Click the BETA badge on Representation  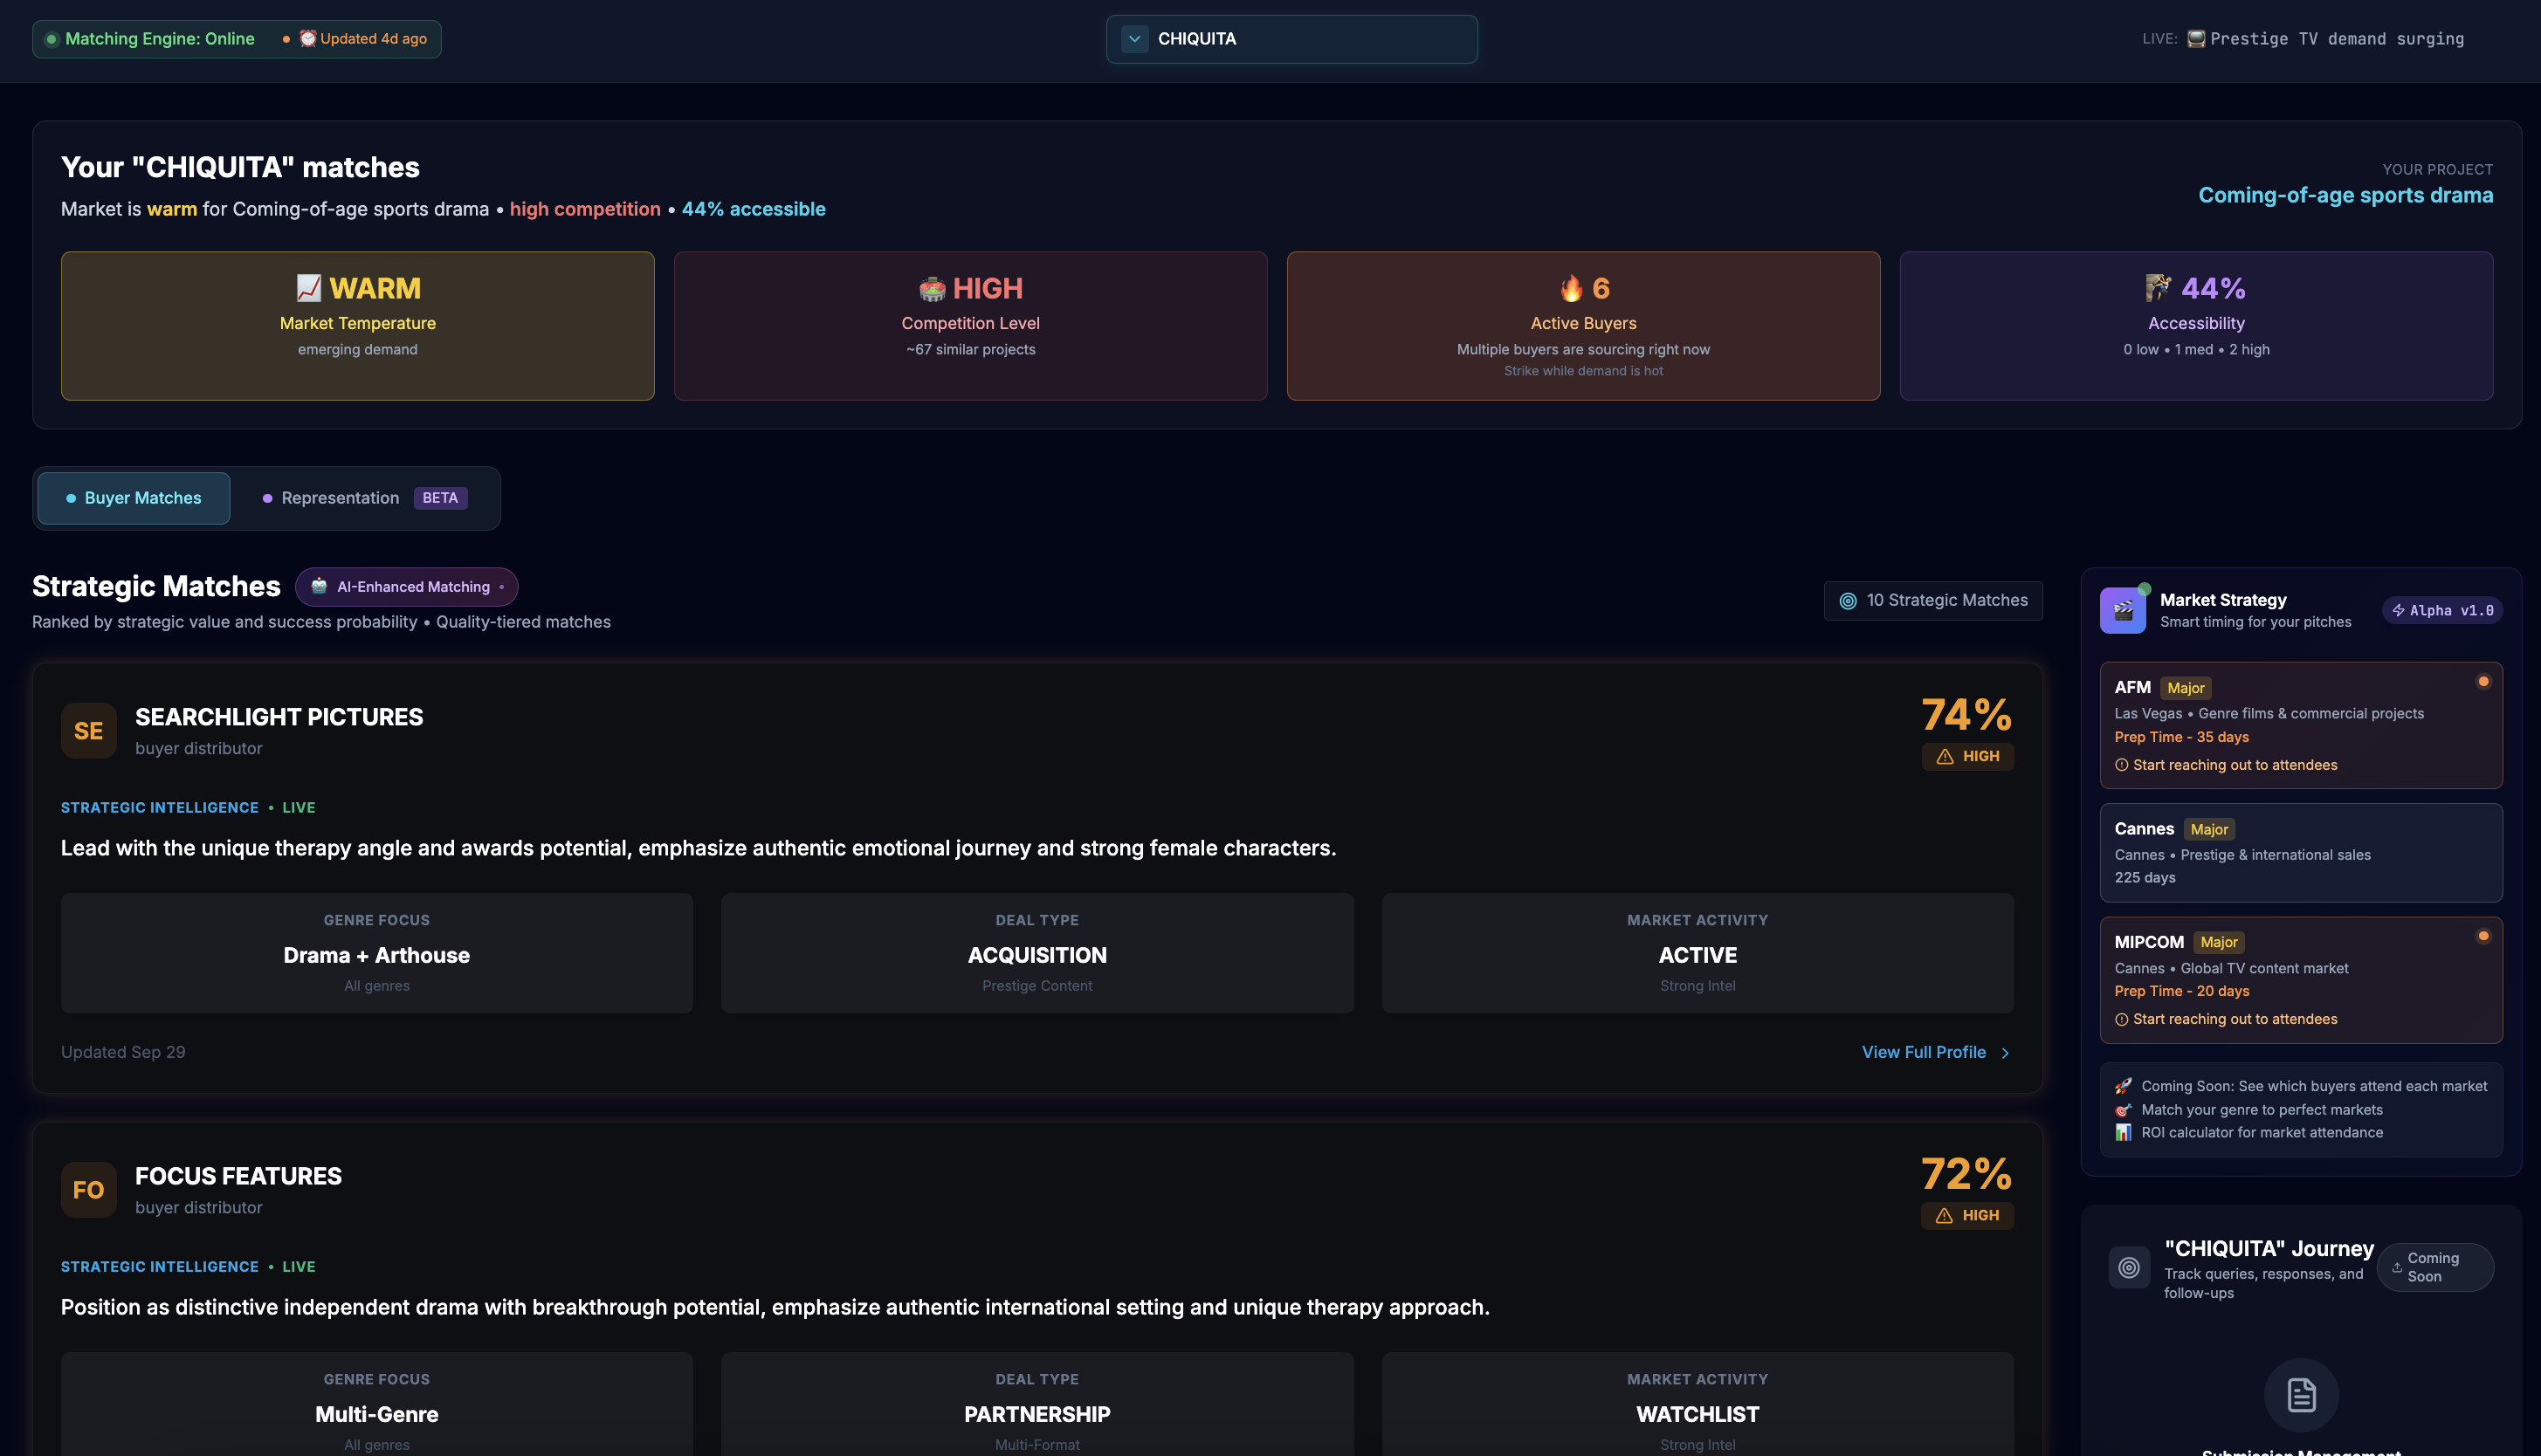440,498
